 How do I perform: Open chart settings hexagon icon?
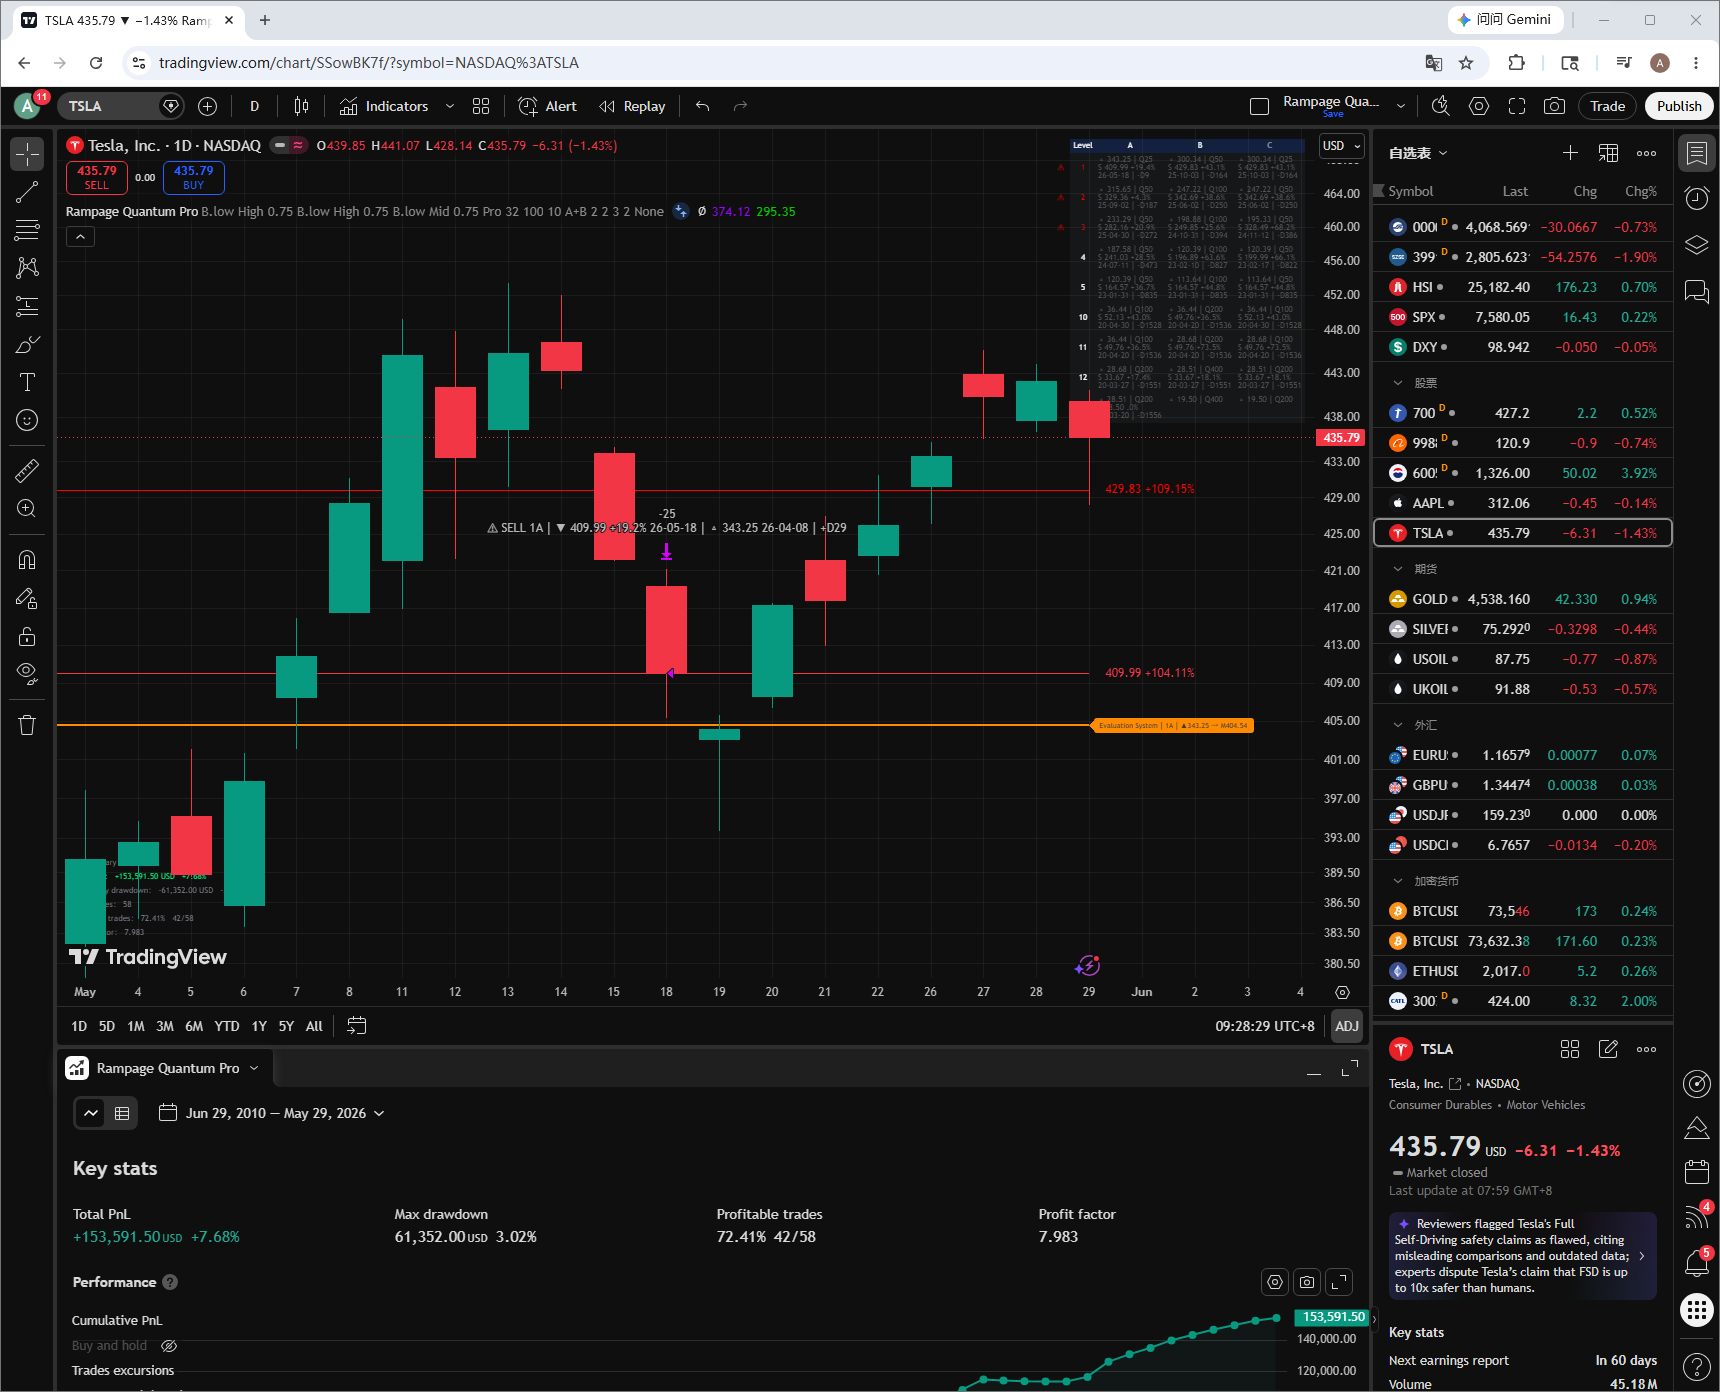click(1479, 106)
